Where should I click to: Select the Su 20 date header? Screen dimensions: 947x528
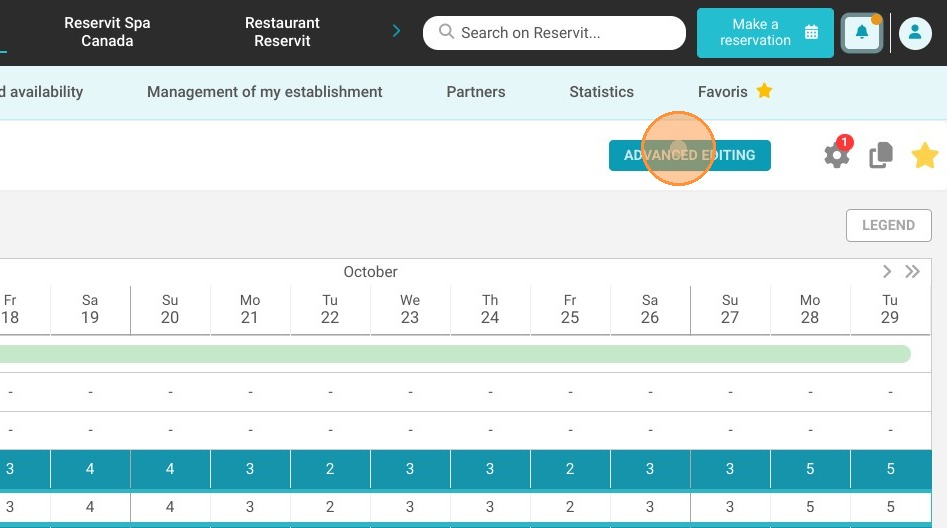point(170,309)
